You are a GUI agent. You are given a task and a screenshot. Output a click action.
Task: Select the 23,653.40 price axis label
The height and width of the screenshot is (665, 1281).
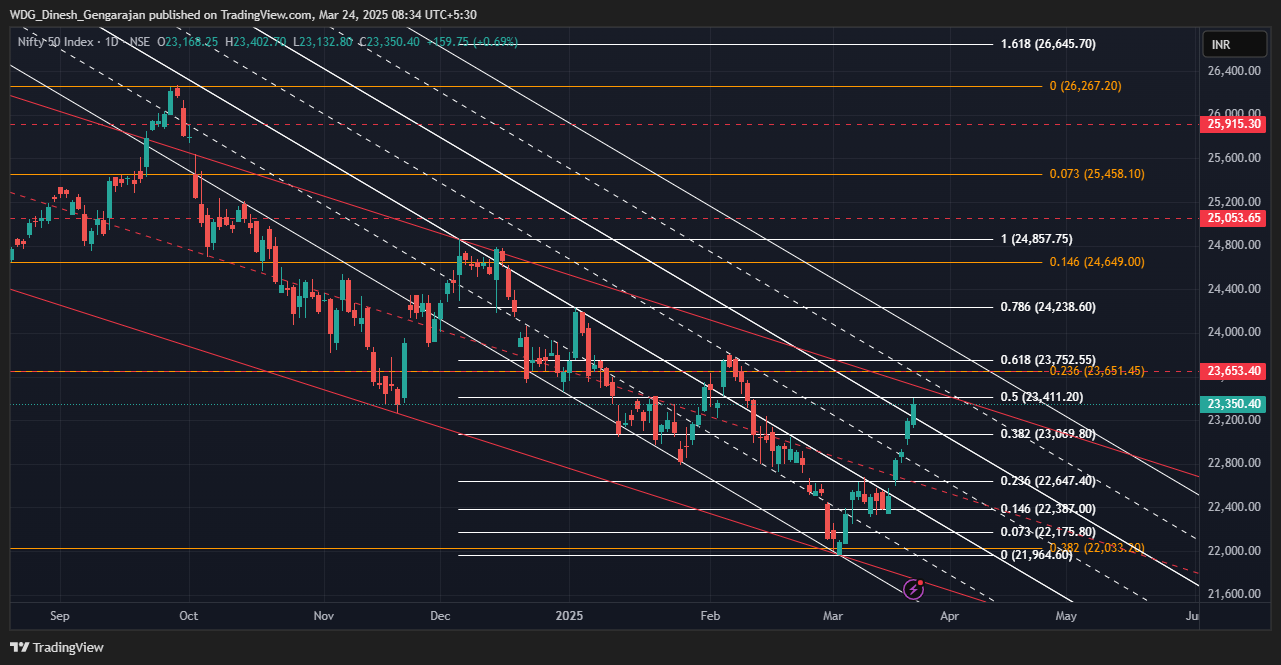point(1233,371)
